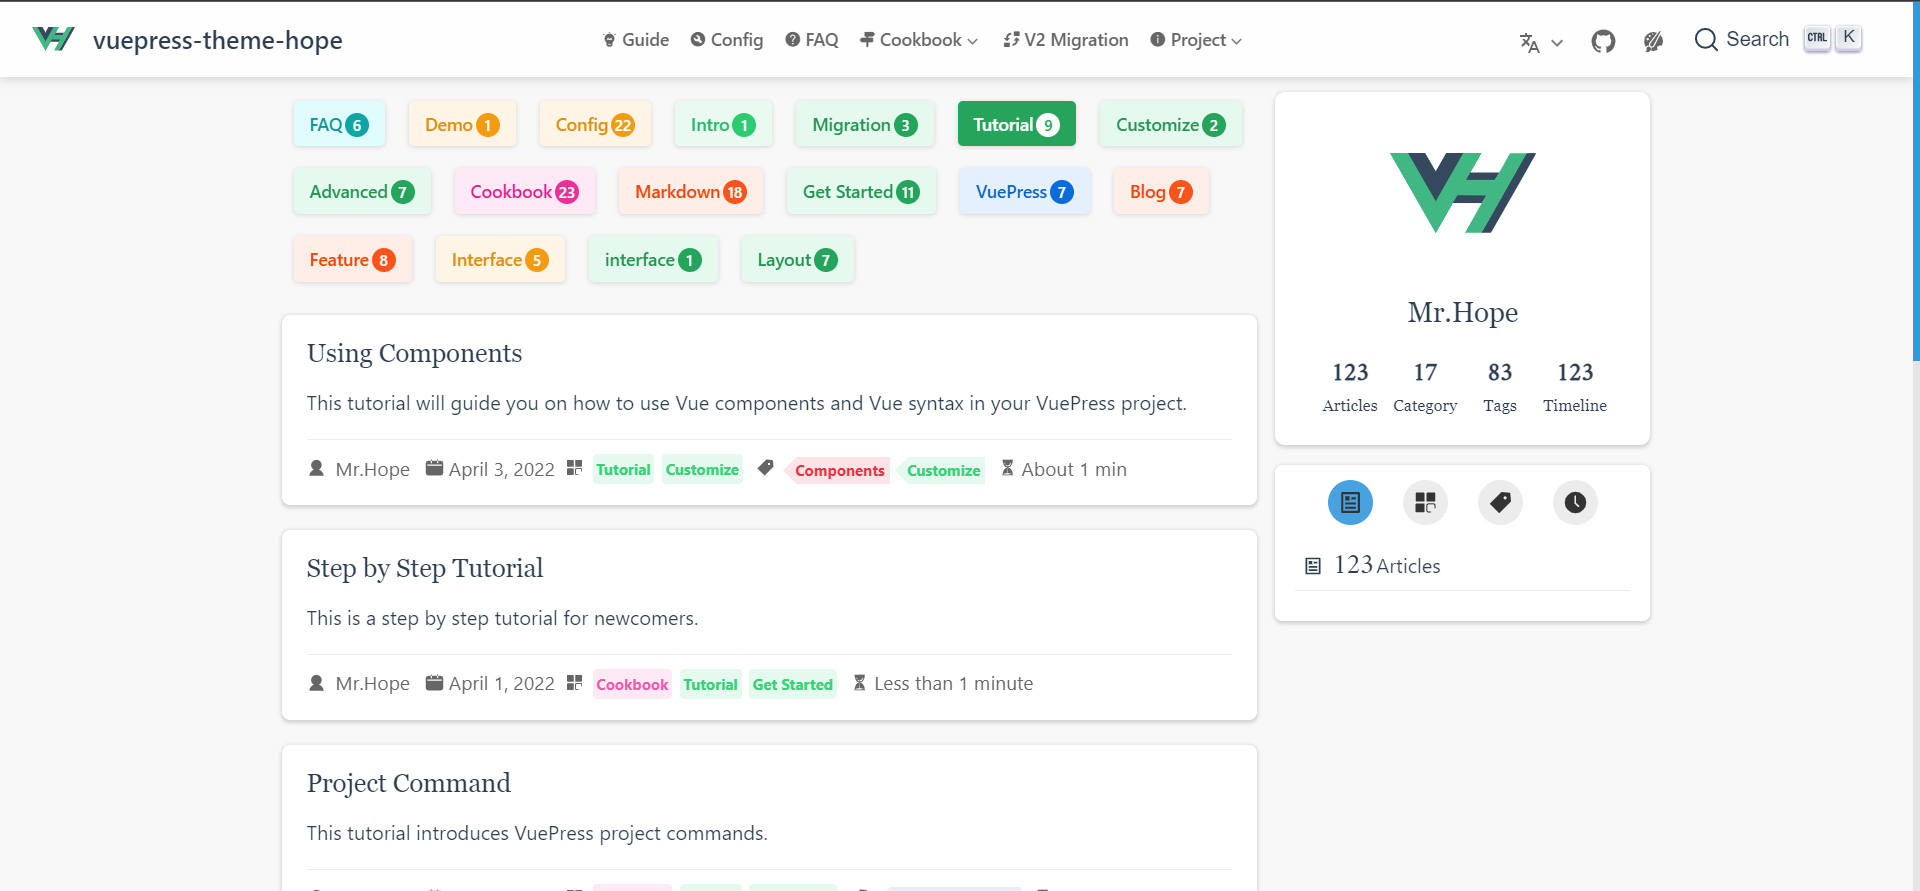This screenshot has width=1920, height=891.
Task: Expand the language dropdown chevron
Action: 1557,43
